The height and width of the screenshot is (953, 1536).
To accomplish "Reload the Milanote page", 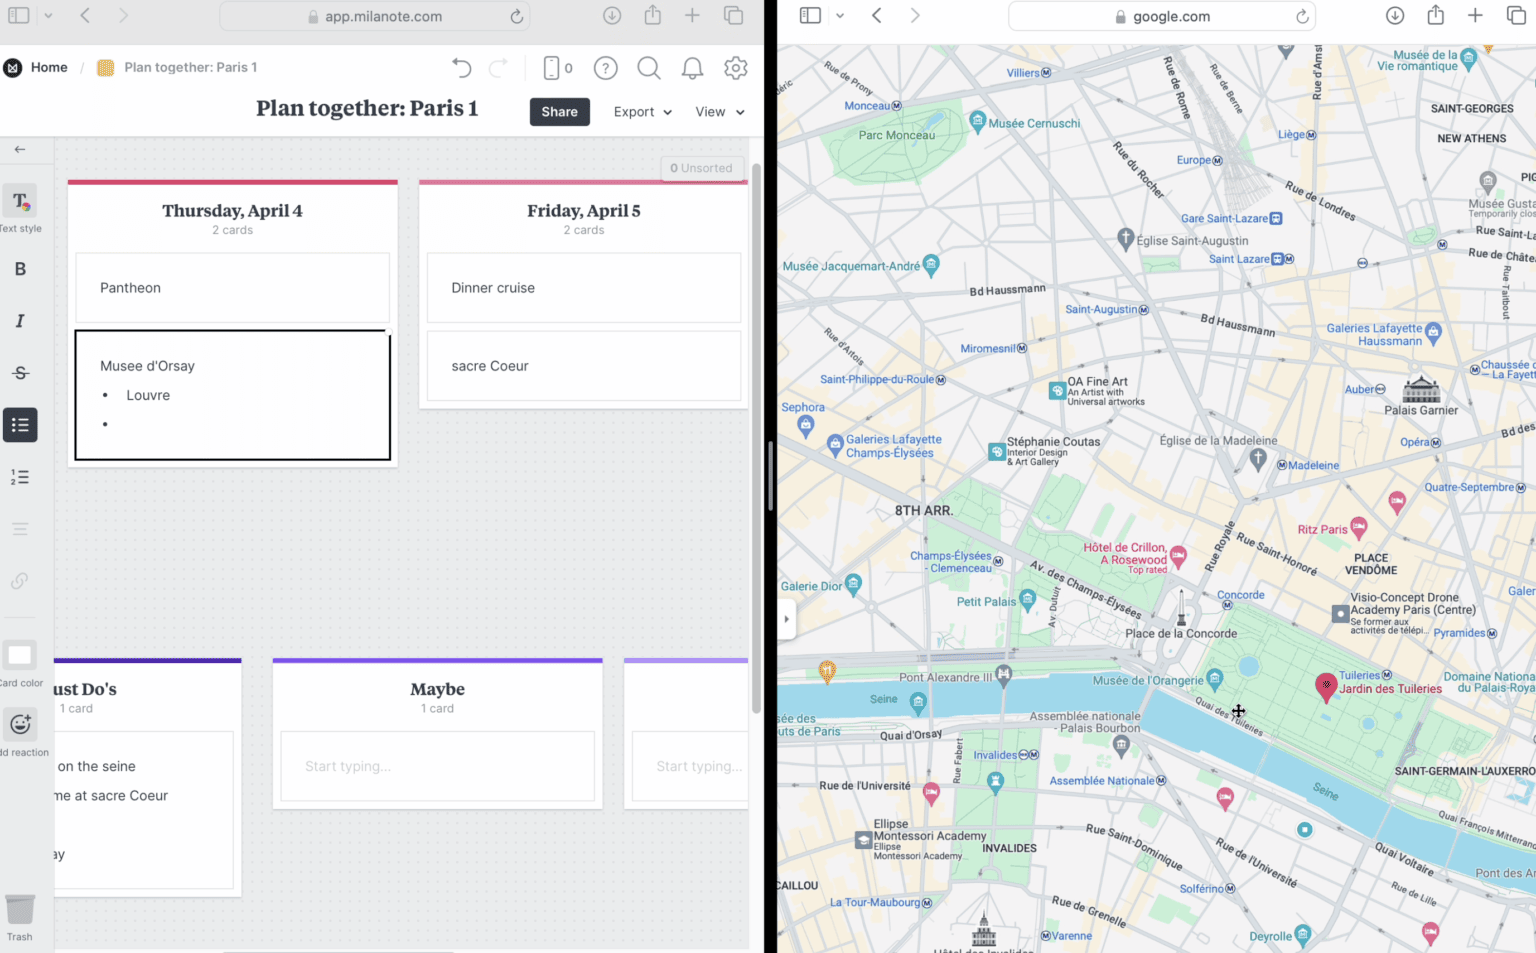I will (516, 16).
